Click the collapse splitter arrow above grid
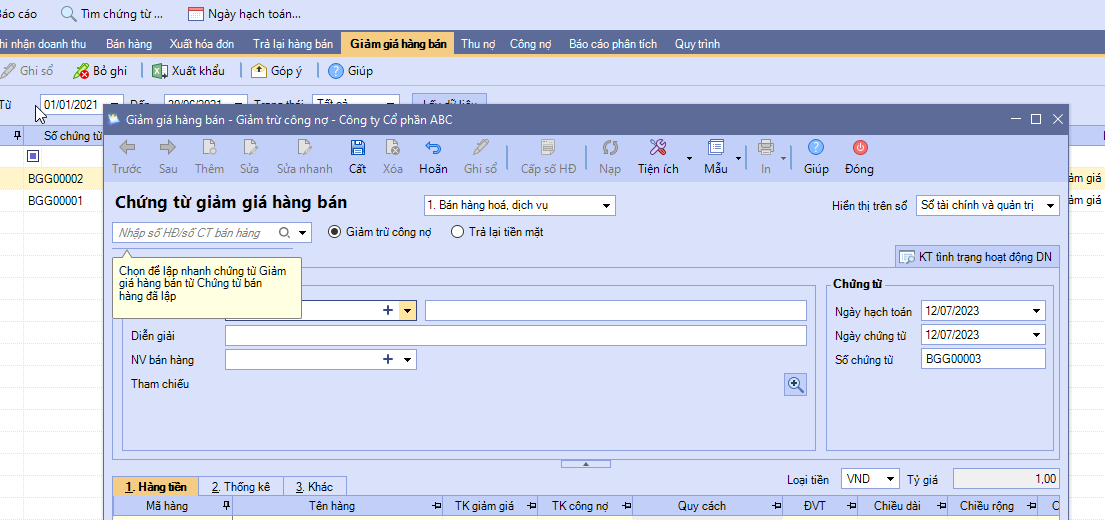This screenshot has width=1105, height=520. point(585,463)
